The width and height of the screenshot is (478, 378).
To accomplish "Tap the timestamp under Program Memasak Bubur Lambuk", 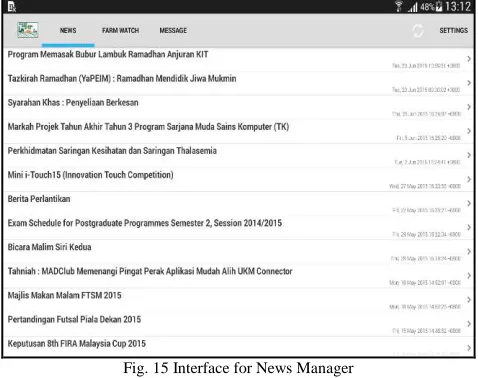I will click(x=426, y=66).
